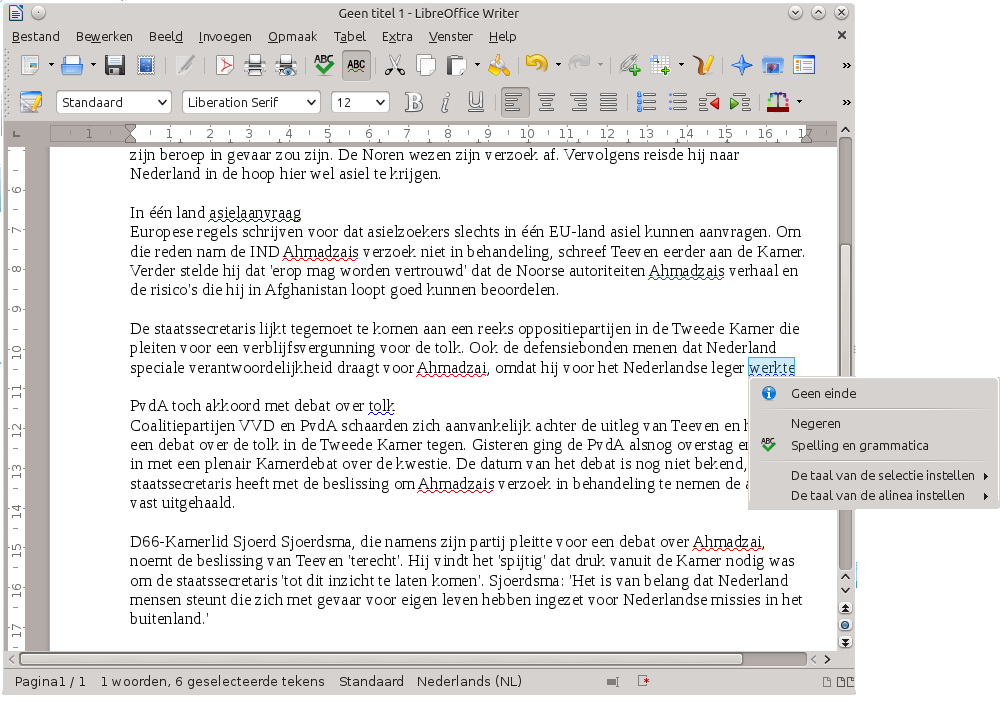Open the Gallery icon
Screen dimensions: 1004x703
tap(773, 65)
